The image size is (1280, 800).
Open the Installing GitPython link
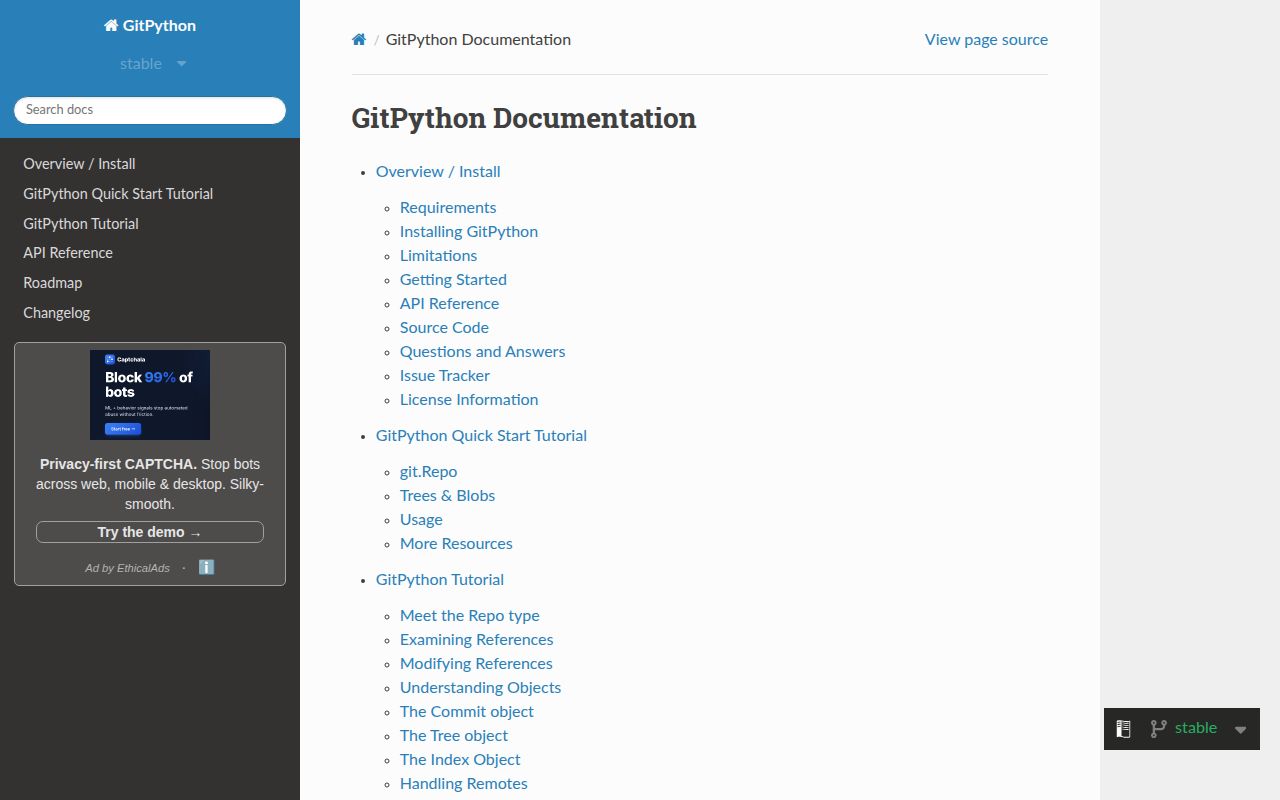[x=469, y=232]
